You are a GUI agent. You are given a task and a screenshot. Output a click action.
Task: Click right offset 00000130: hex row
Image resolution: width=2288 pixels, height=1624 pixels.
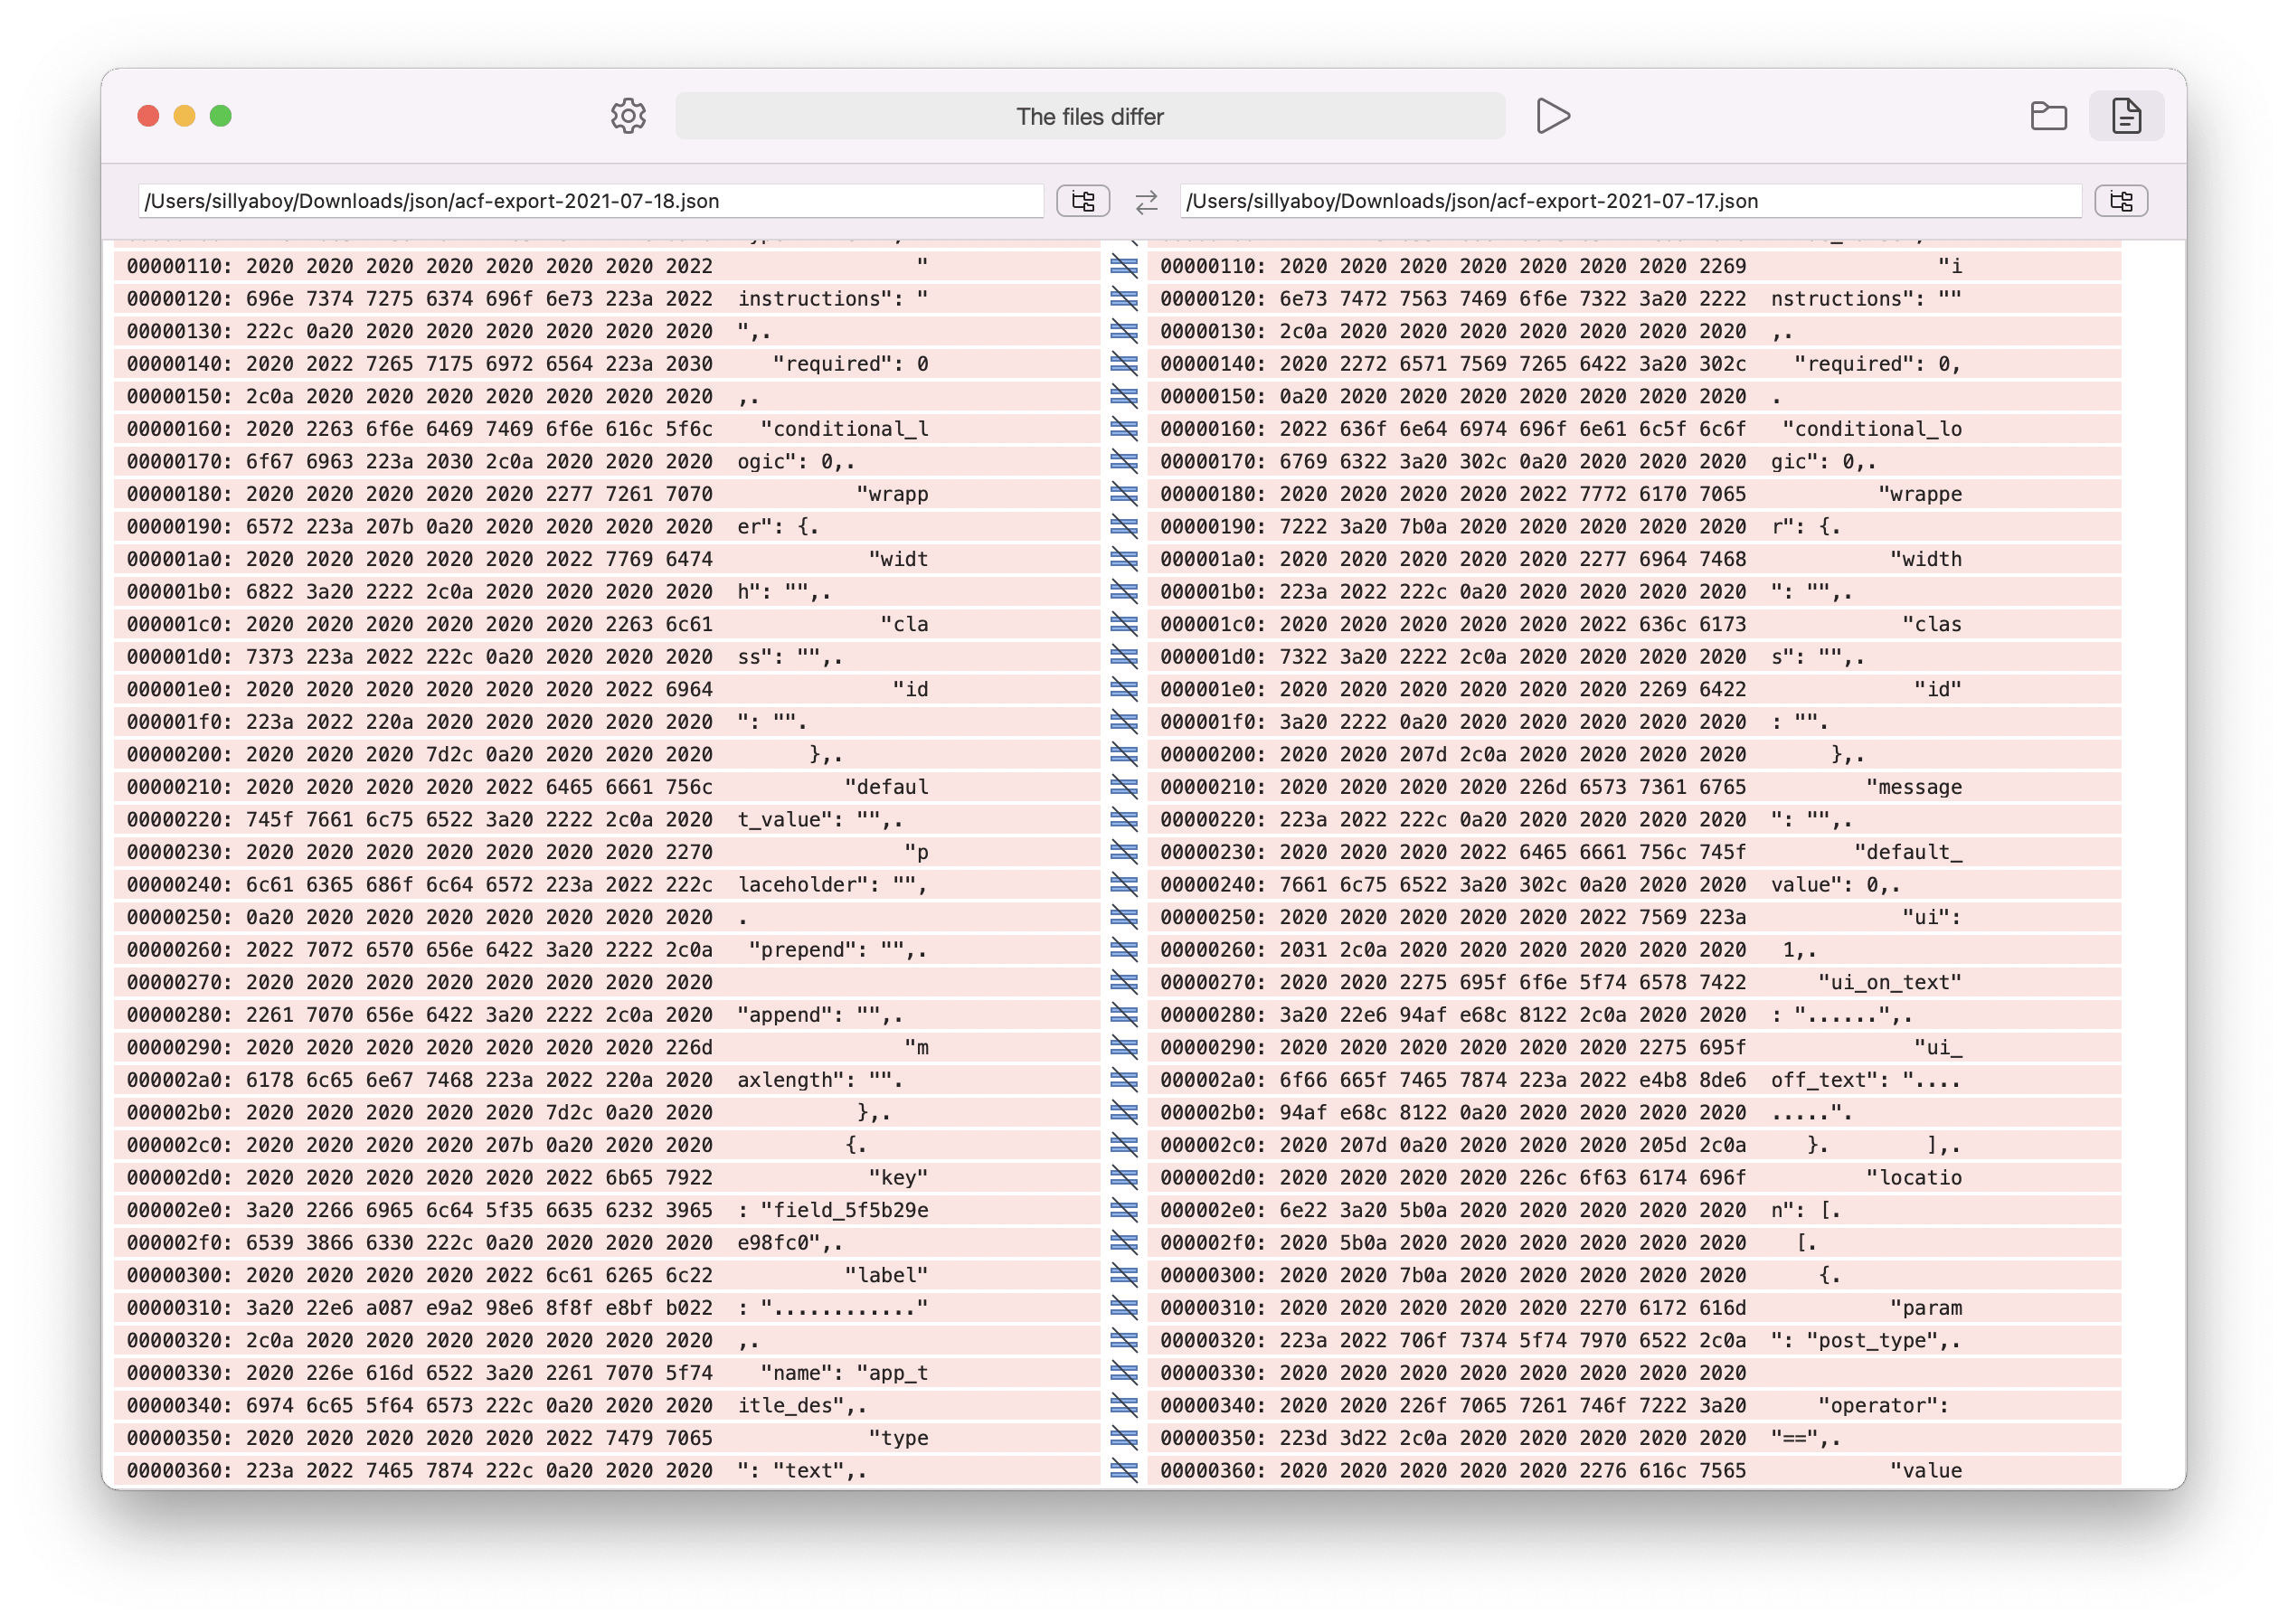pos(1634,331)
